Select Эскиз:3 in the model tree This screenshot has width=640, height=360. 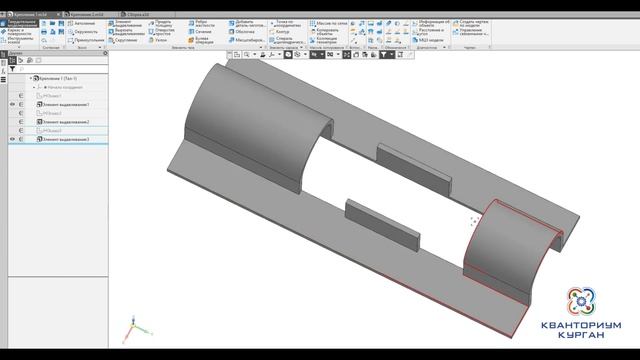[x=49, y=131]
